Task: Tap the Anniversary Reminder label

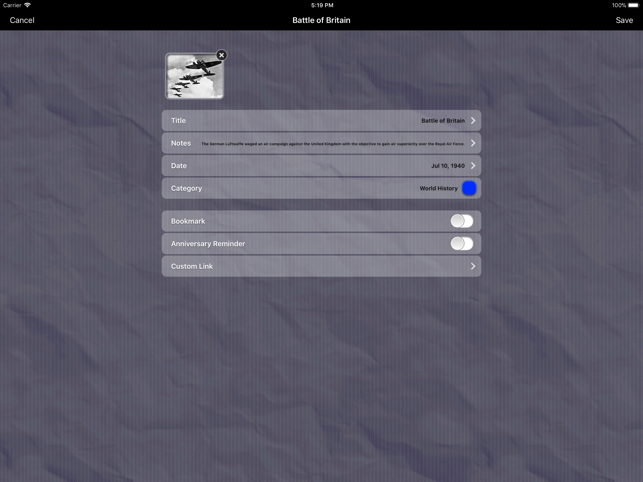Action: (x=208, y=244)
